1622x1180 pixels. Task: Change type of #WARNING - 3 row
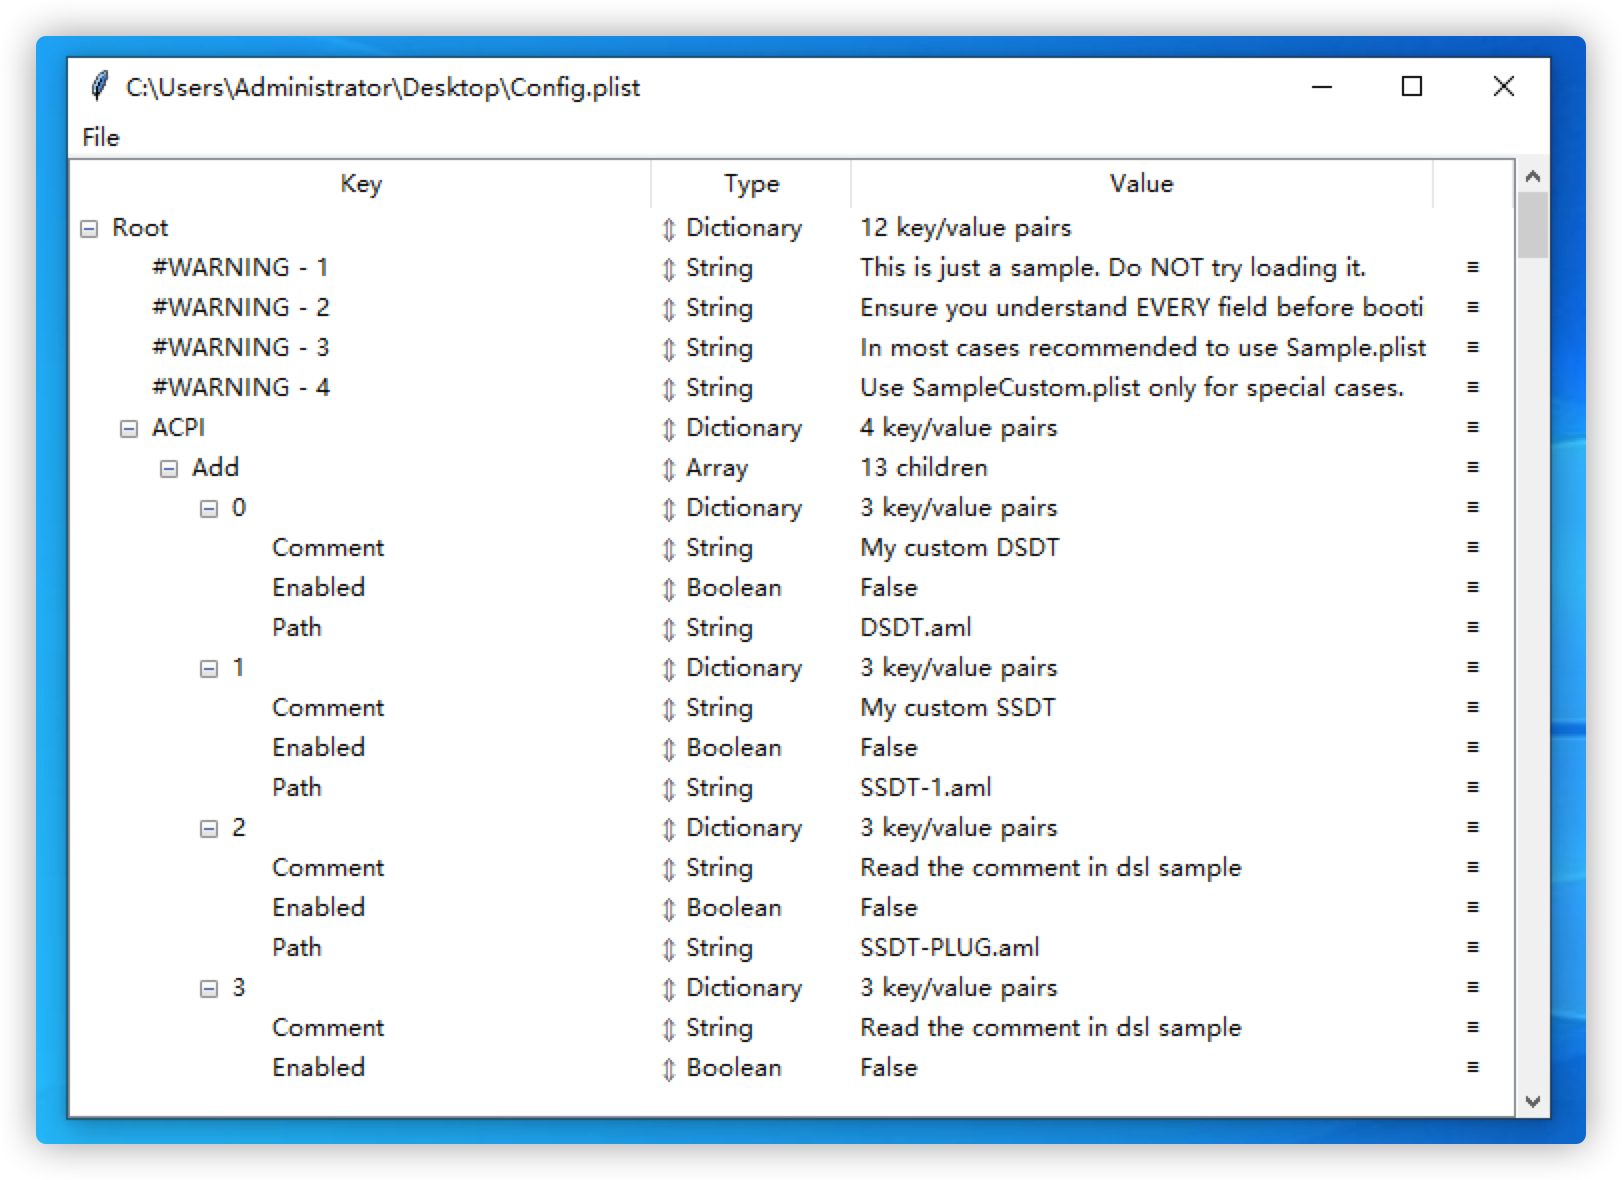(669, 349)
